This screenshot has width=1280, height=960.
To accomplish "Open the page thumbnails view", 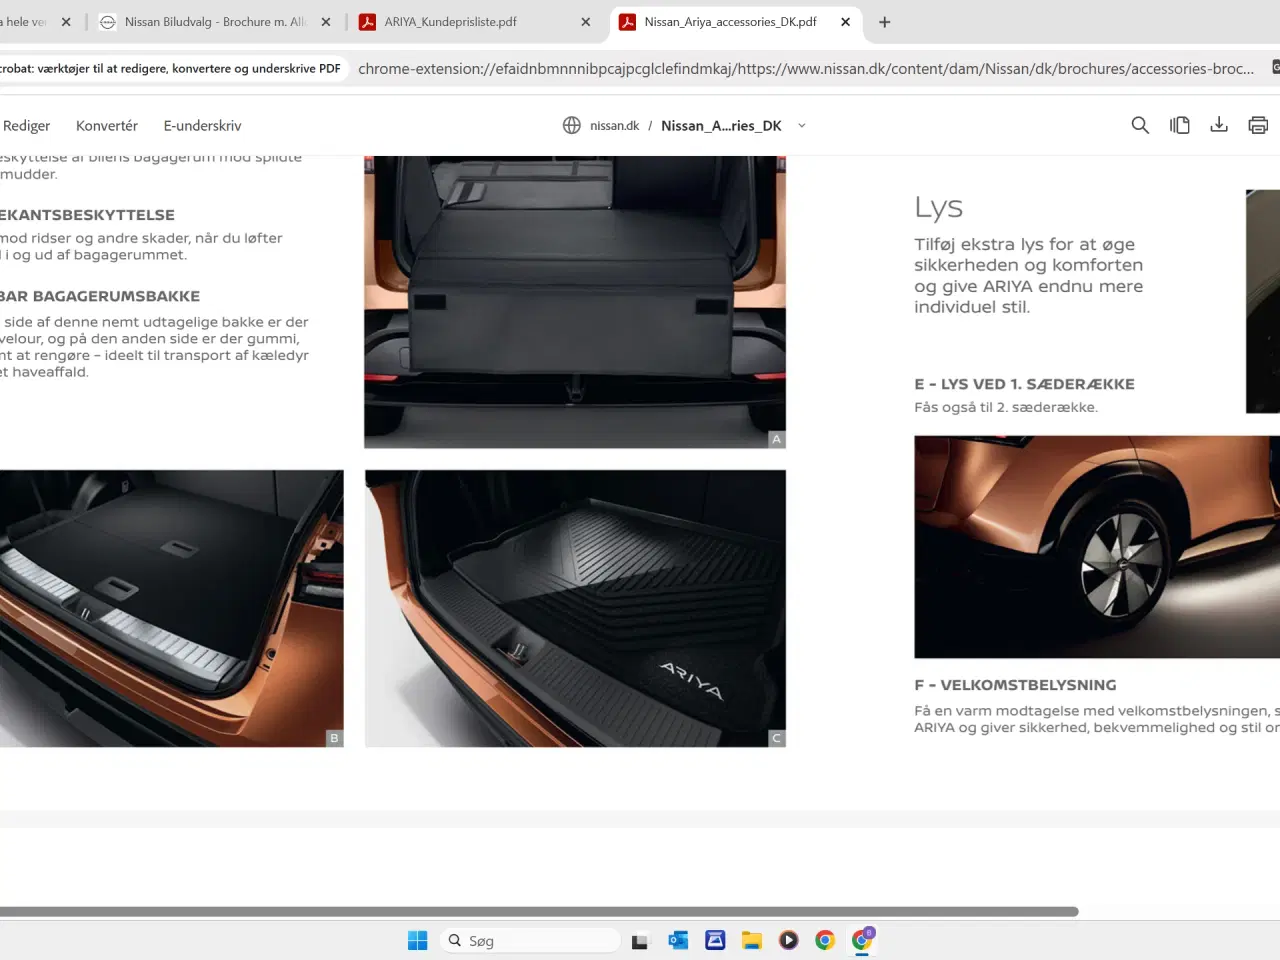I will [1180, 124].
